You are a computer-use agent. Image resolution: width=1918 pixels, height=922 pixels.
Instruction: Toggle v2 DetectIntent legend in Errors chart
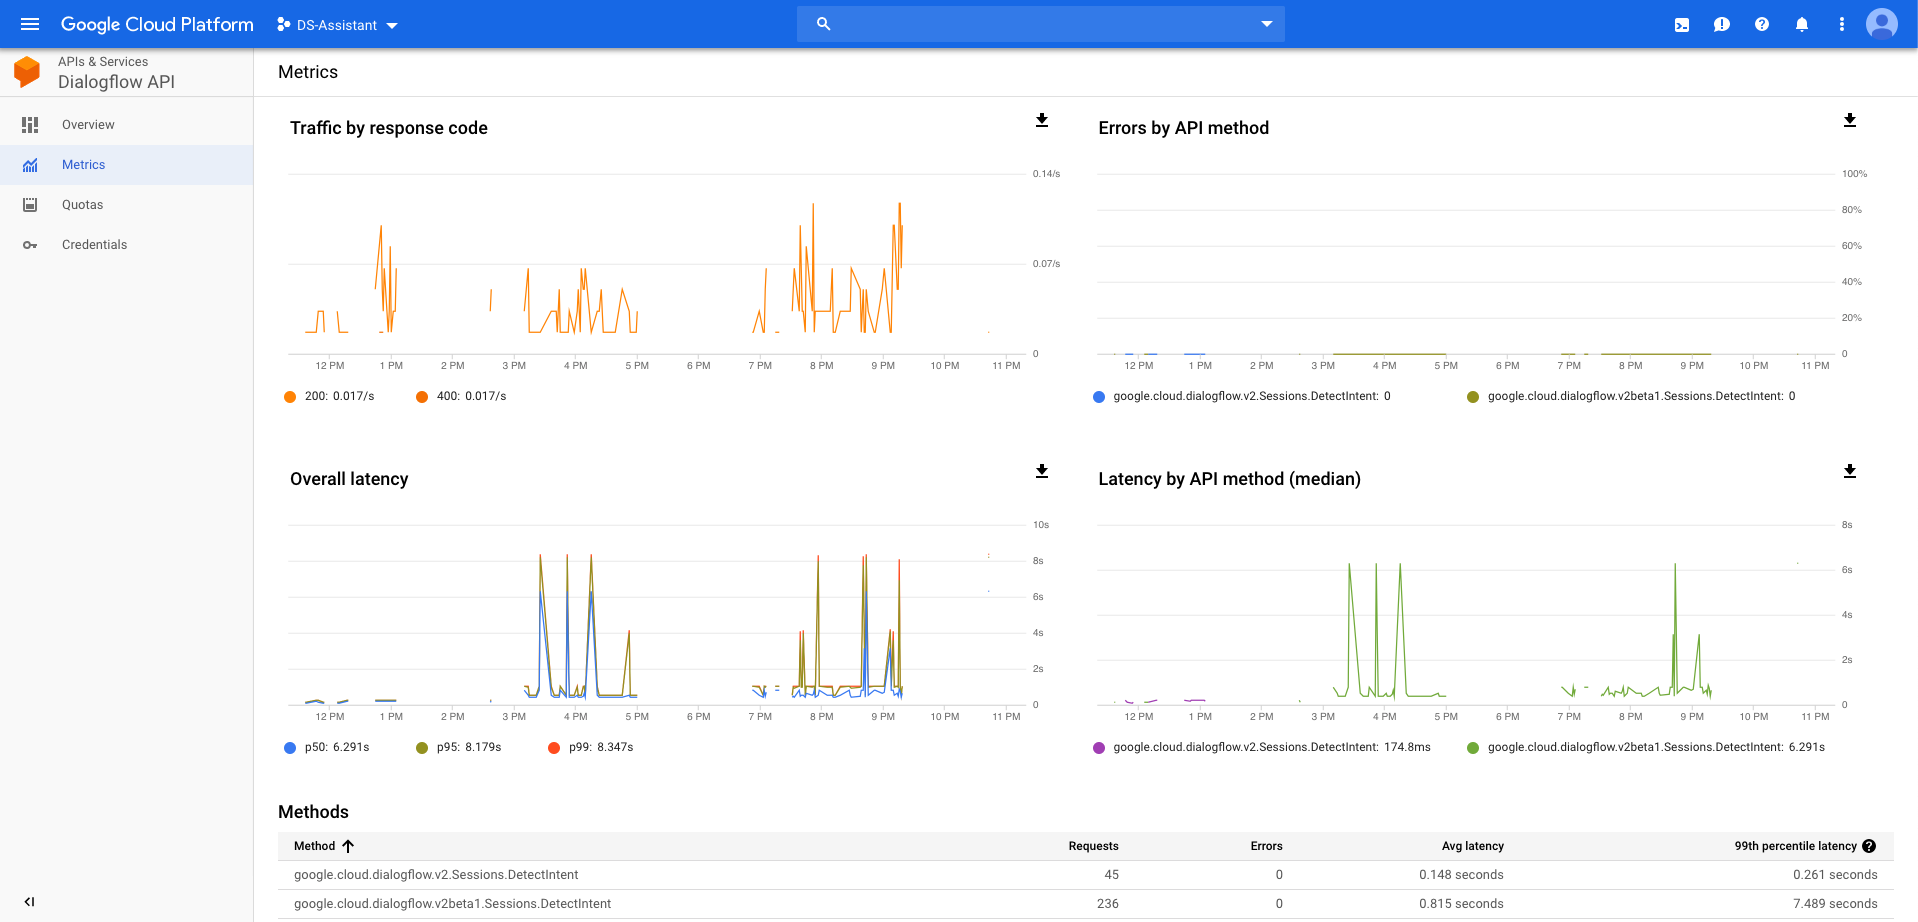click(1242, 396)
